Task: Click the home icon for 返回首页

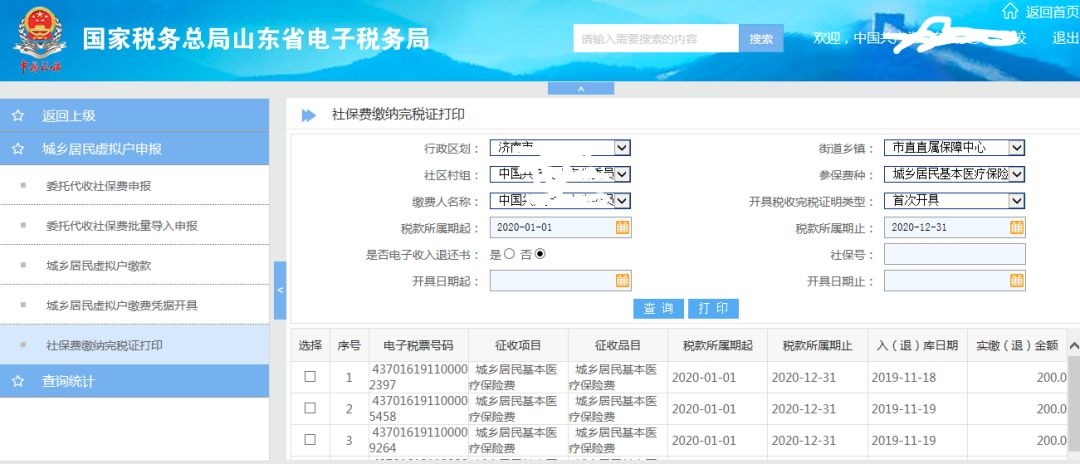Action: 1009,12
